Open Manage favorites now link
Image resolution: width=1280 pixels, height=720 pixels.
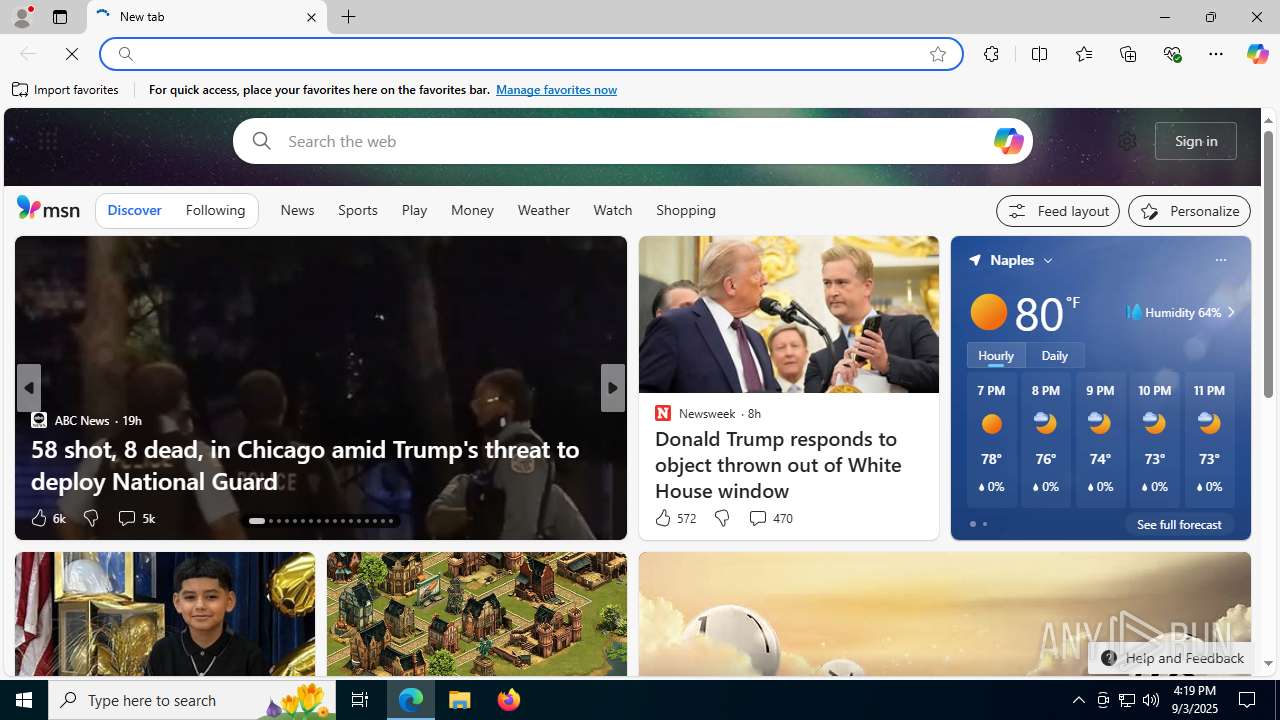click(556, 90)
